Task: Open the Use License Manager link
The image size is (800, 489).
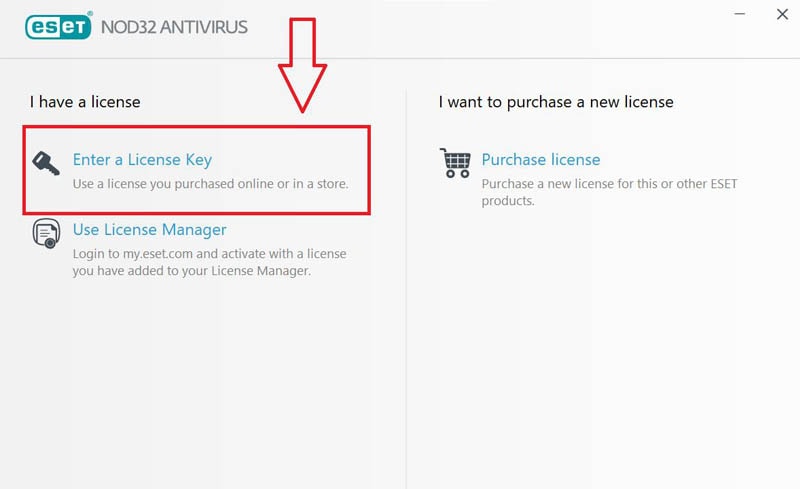Action: (149, 230)
